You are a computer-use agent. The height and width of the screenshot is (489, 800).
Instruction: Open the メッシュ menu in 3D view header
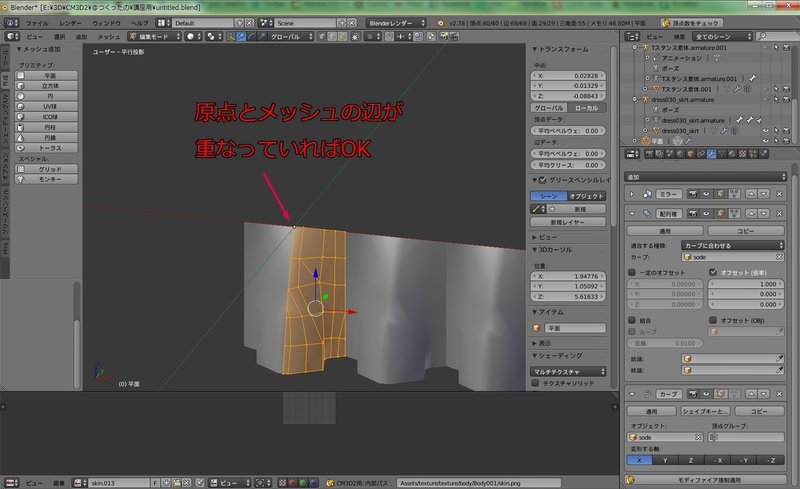click(x=108, y=37)
